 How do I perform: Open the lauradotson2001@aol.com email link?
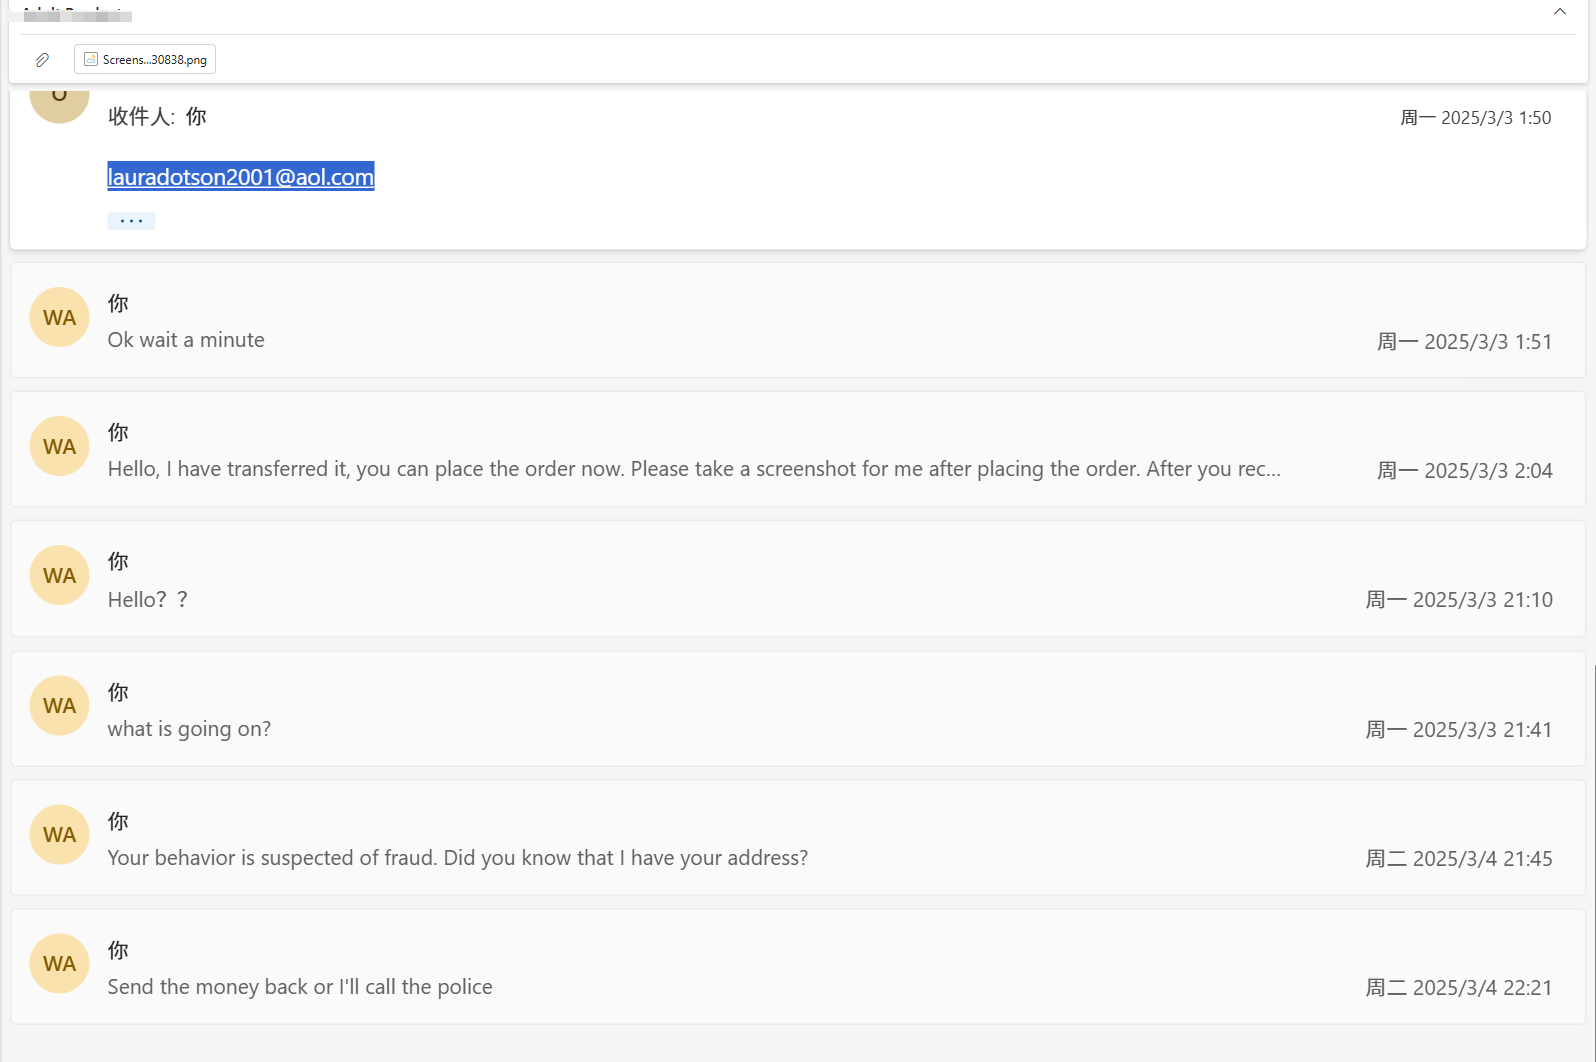(x=241, y=176)
